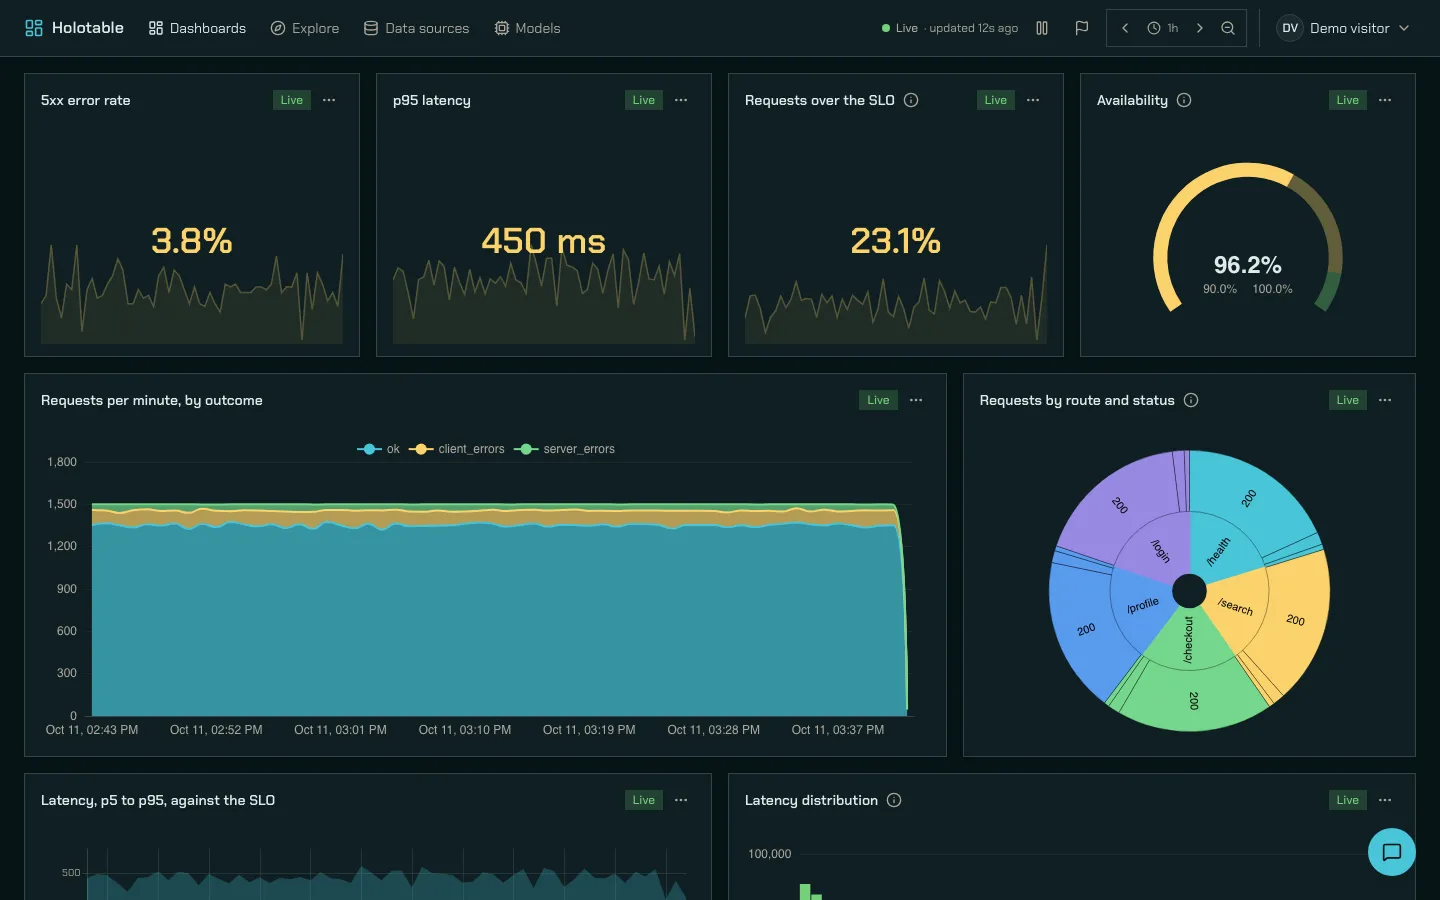Click Requests per minute, by outcome title
The width and height of the screenshot is (1440, 900).
coord(152,400)
